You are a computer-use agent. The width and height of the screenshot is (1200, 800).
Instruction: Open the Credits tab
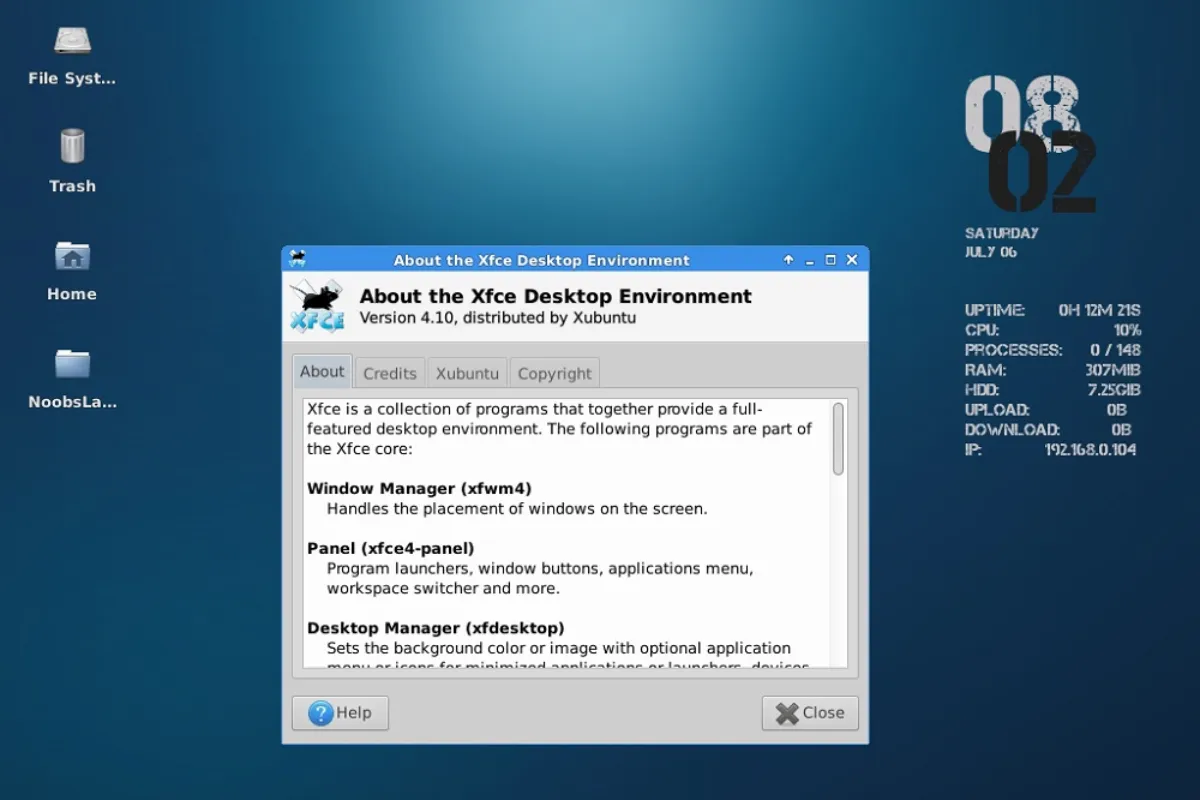coord(390,373)
